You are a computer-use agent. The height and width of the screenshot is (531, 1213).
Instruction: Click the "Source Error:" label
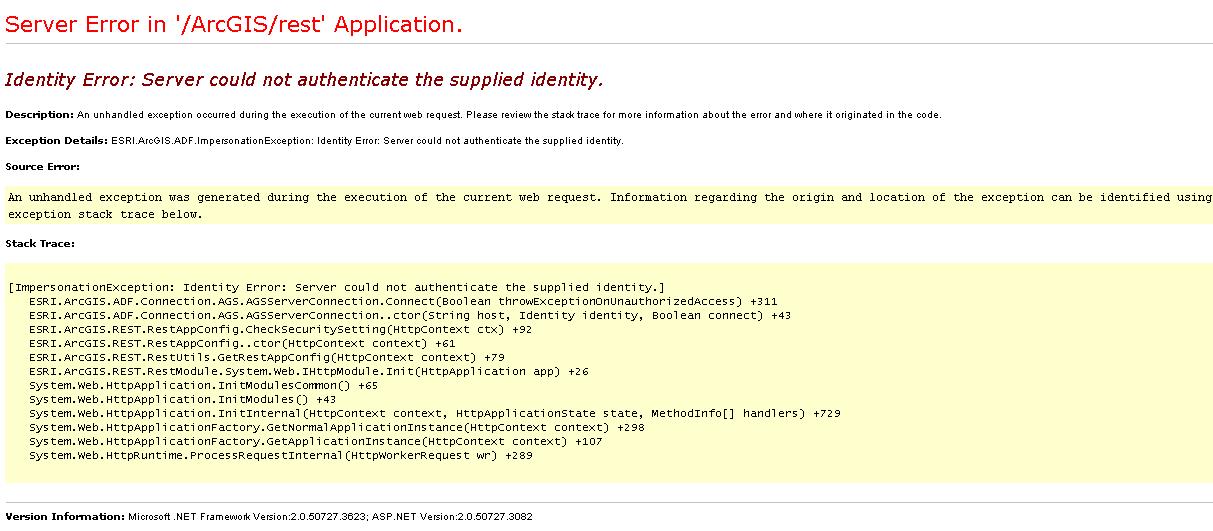pos(43,167)
